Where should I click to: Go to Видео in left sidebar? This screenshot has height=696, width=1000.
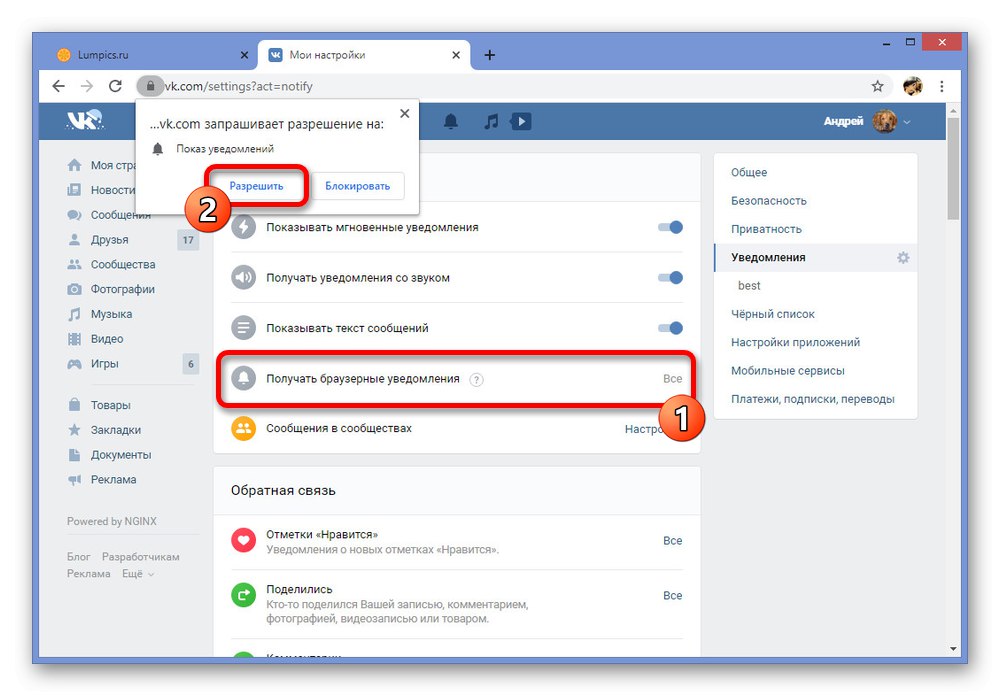107,339
